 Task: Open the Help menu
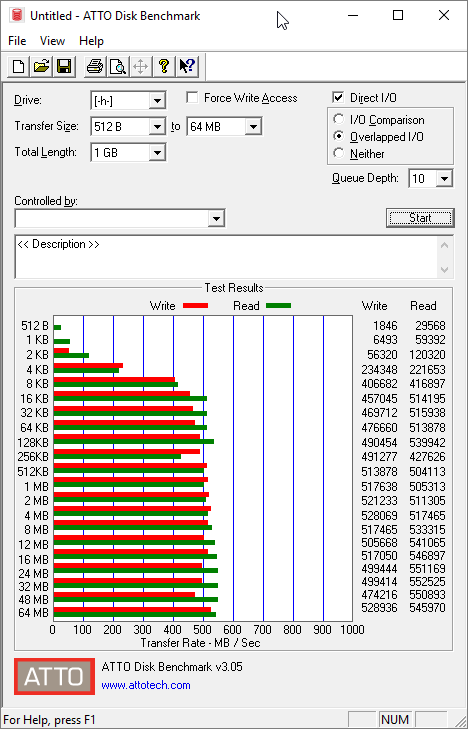91,41
